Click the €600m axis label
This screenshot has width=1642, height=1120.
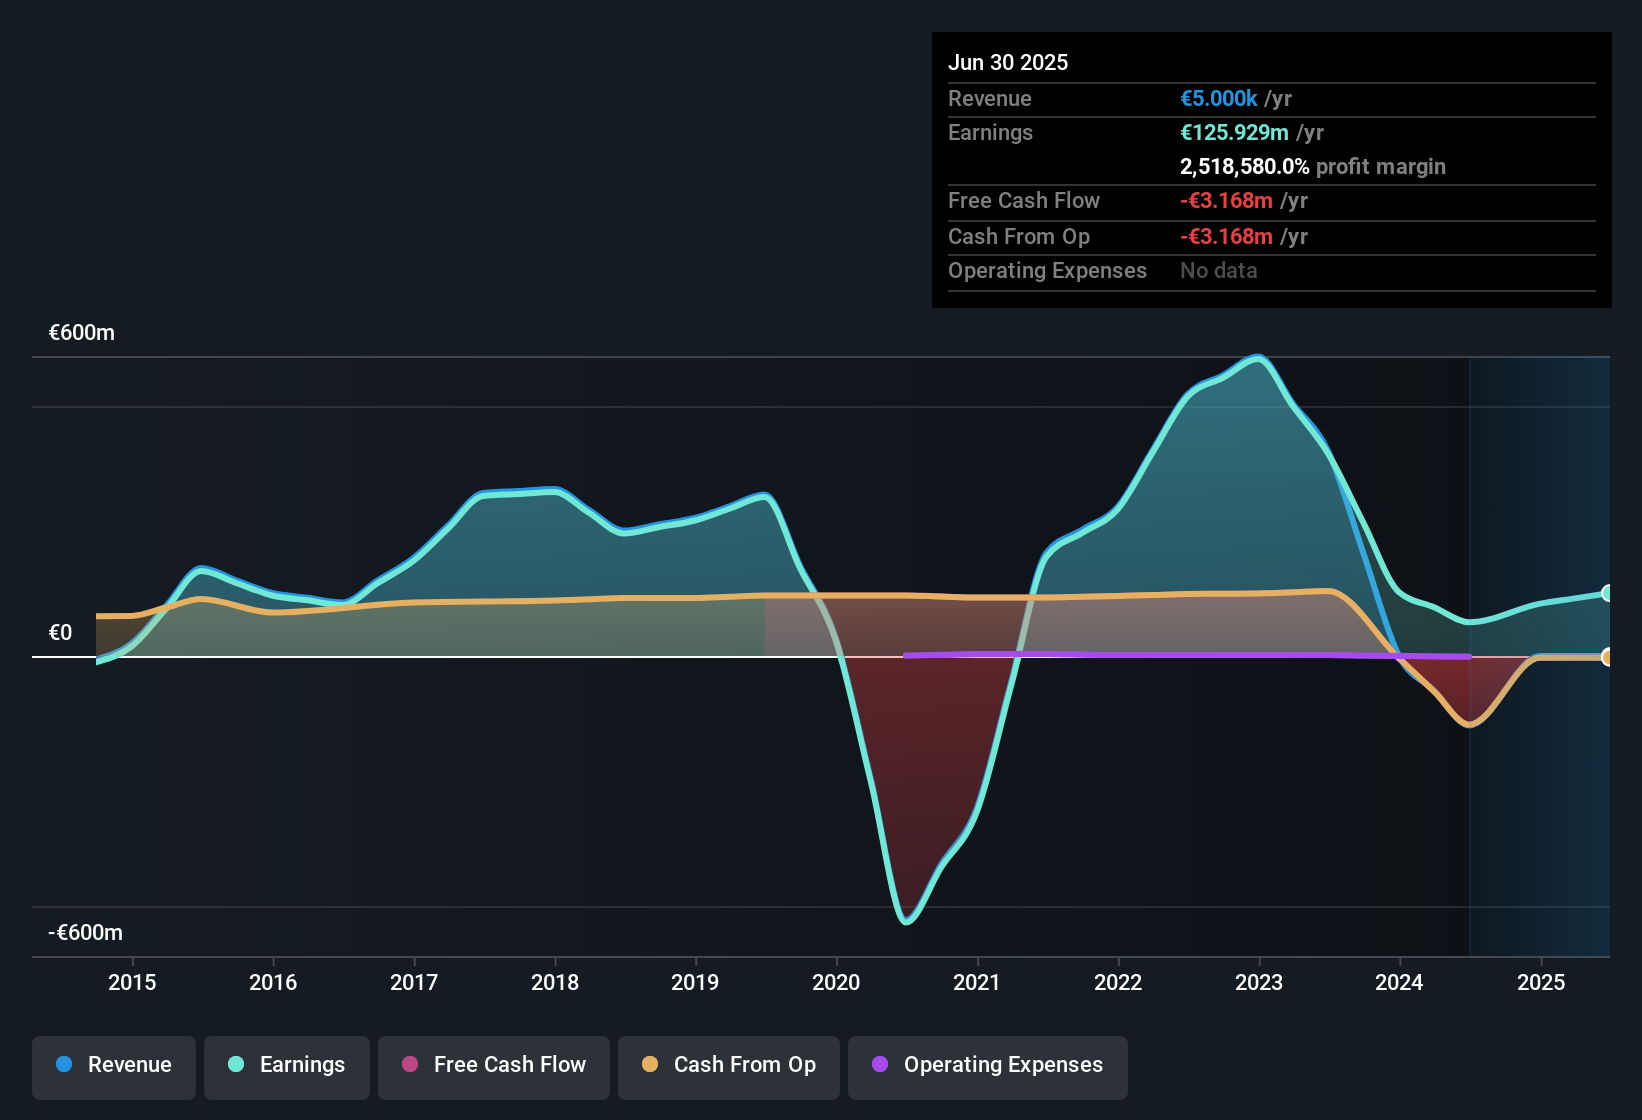(81, 332)
